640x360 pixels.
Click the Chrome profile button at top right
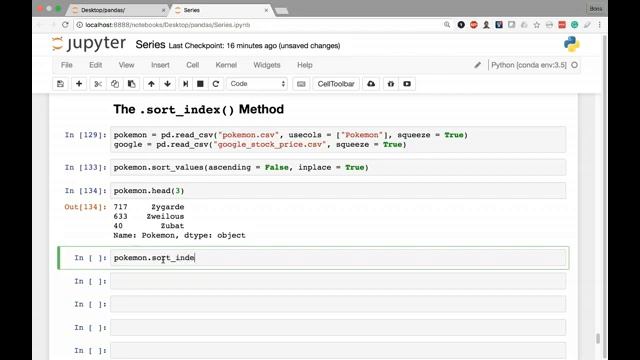(x=596, y=9)
